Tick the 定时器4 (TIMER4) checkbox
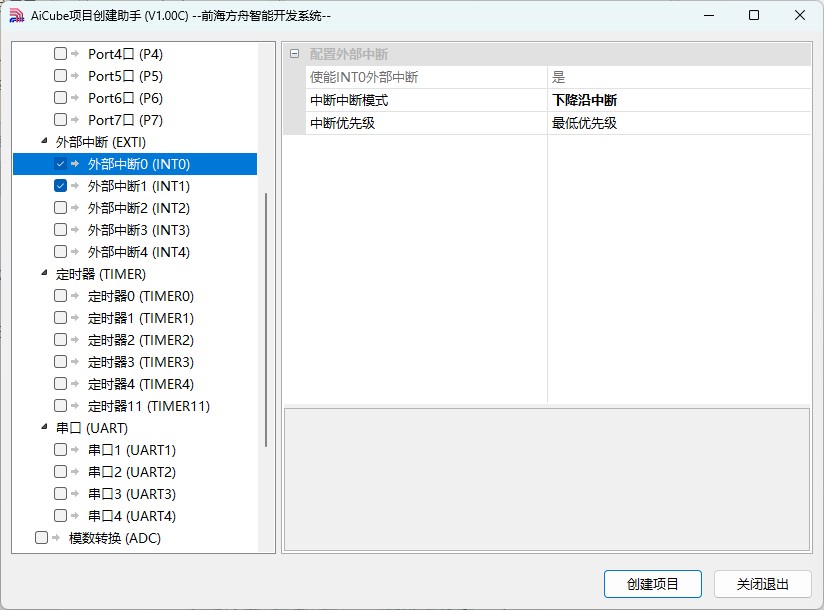The image size is (824, 610). point(60,384)
